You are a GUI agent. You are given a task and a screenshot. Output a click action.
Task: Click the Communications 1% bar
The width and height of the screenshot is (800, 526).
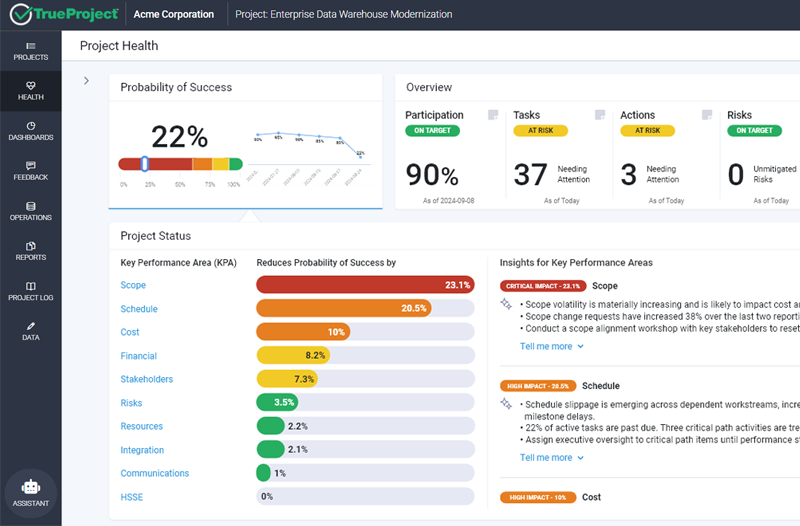263,472
